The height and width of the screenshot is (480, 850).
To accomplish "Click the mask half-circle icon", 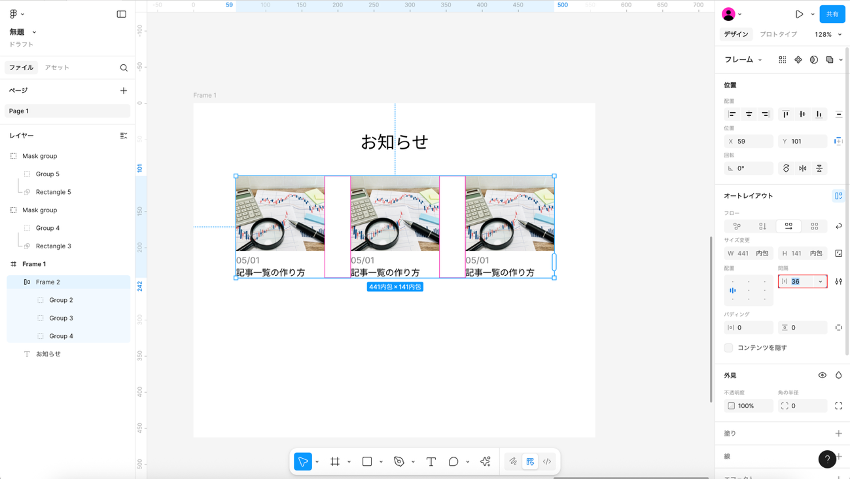I will pyautogui.click(x=814, y=60).
